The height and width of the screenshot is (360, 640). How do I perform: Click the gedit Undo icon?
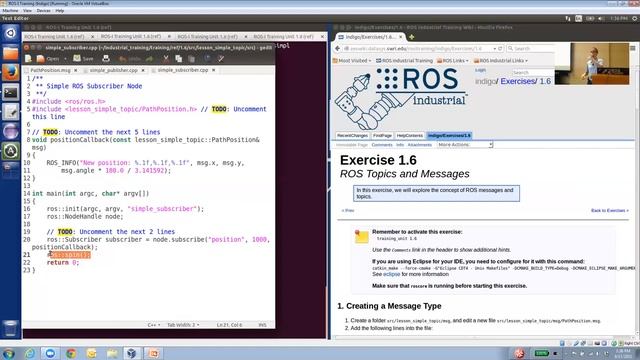click(122, 59)
